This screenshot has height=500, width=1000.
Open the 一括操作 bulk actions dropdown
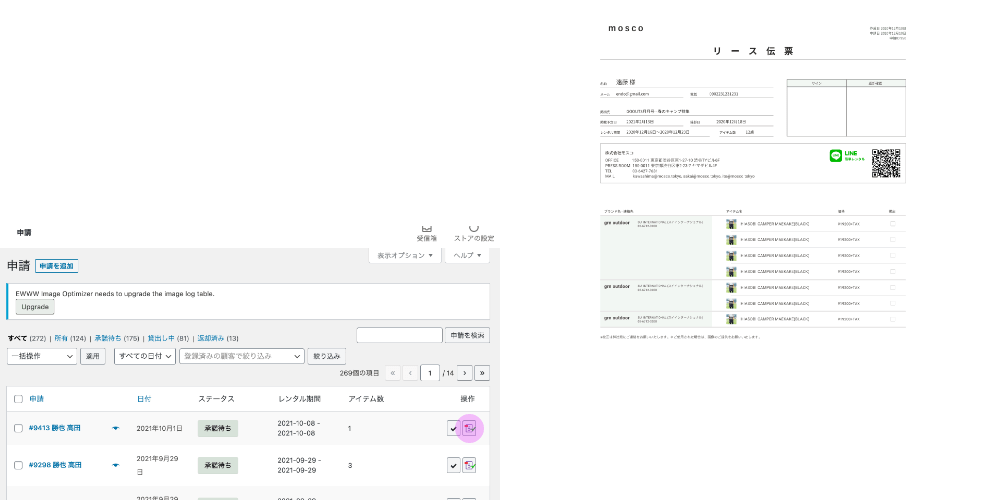pos(42,356)
